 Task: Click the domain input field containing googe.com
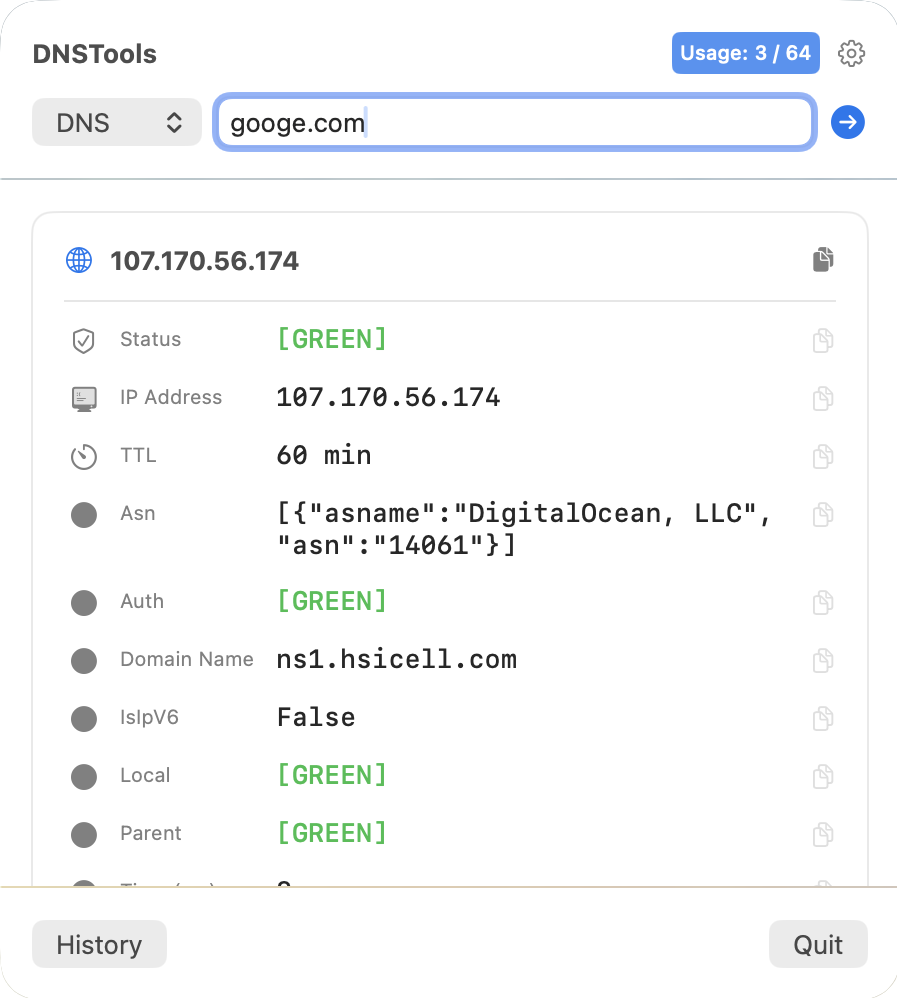(514, 123)
